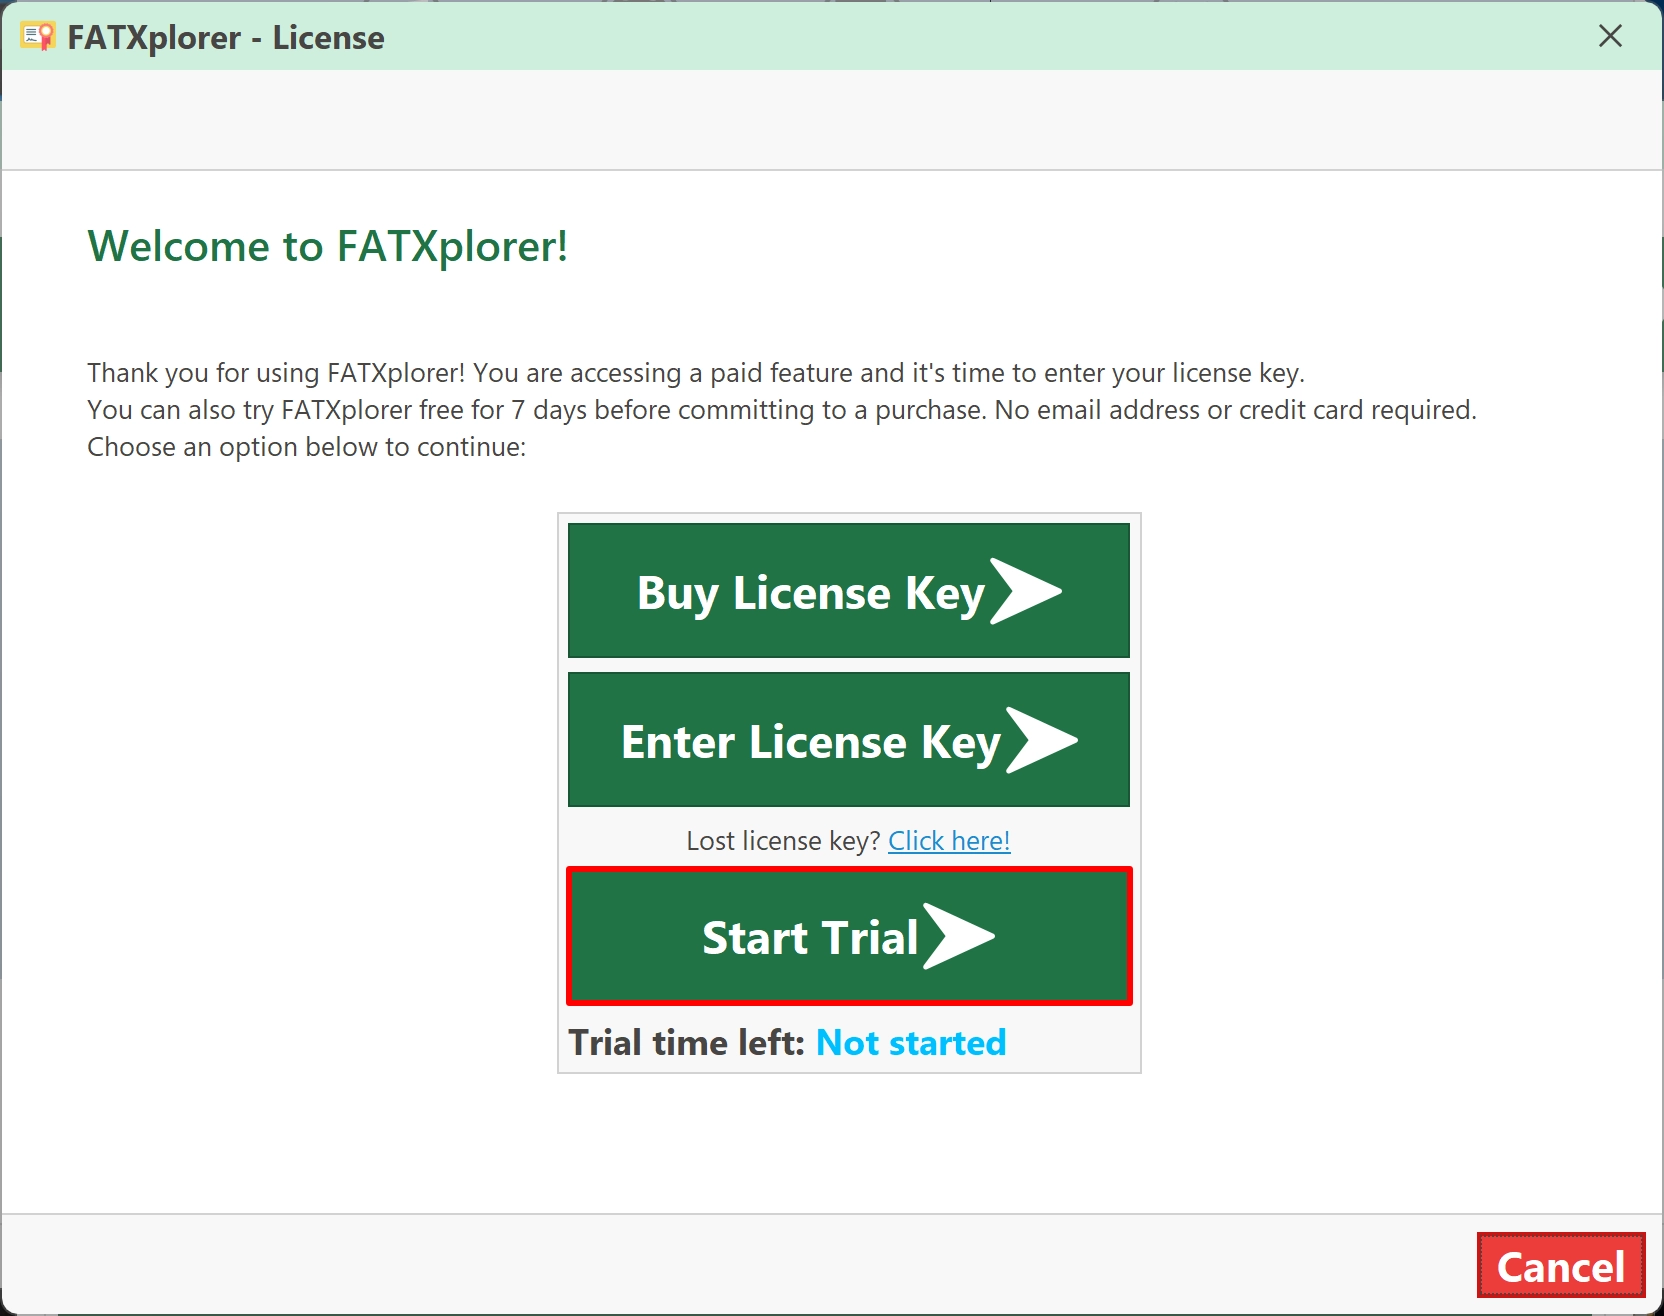Screen dimensions: 1664x1316
Task: Cancel the license dialog
Action: 1561,1266
